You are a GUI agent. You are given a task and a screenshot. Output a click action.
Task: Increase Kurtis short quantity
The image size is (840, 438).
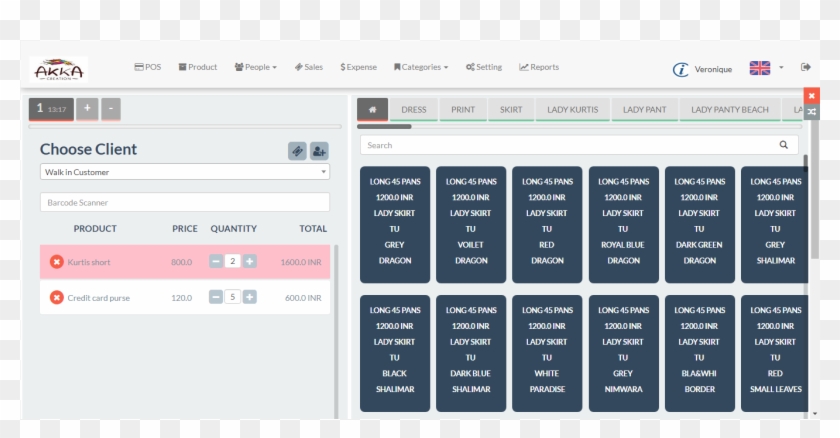(250, 261)
